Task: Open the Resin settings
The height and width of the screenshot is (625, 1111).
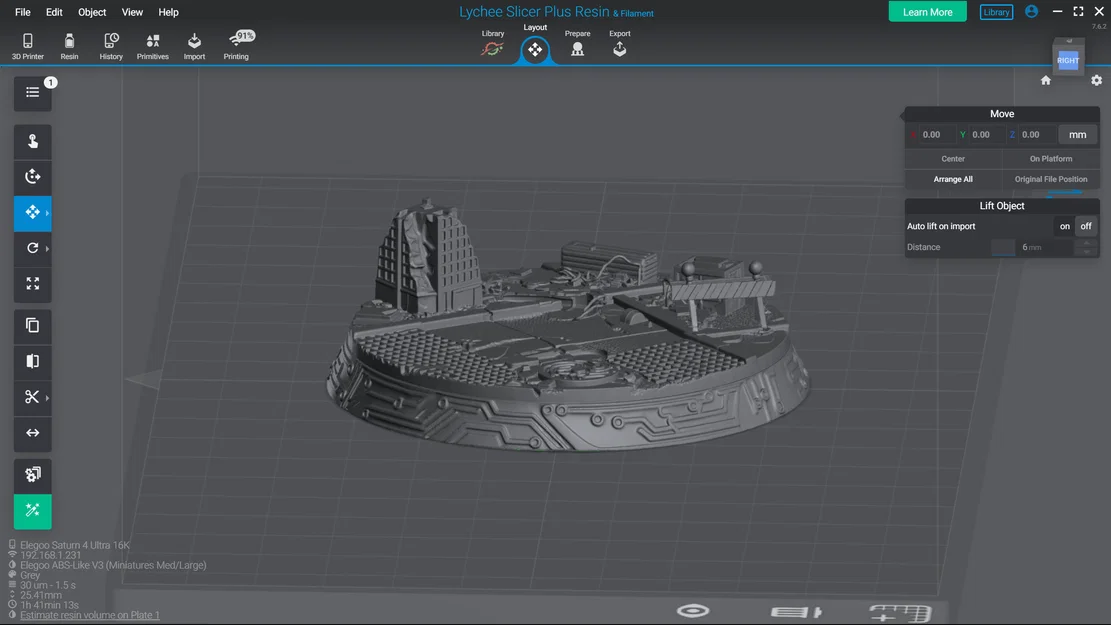Action: (x=69, y=46)
